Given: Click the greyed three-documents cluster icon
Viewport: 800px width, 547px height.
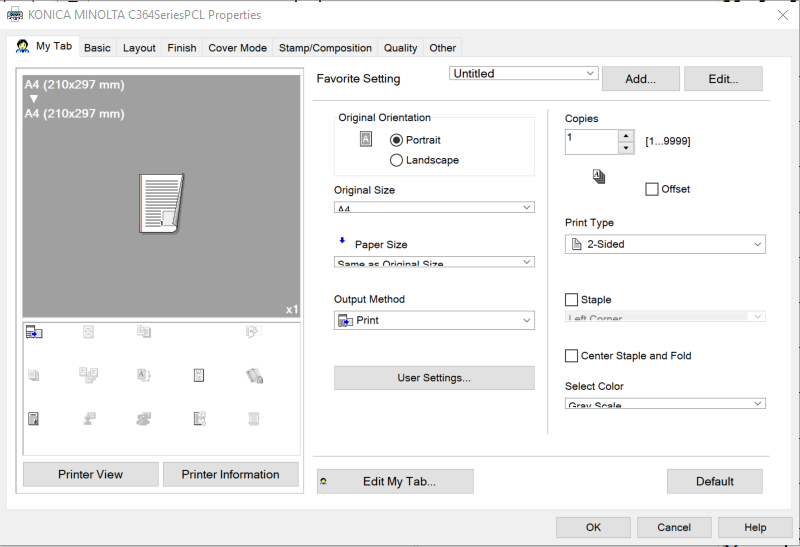Looking at the screenshot, I should pyautogui.click(x=89, y=376).
